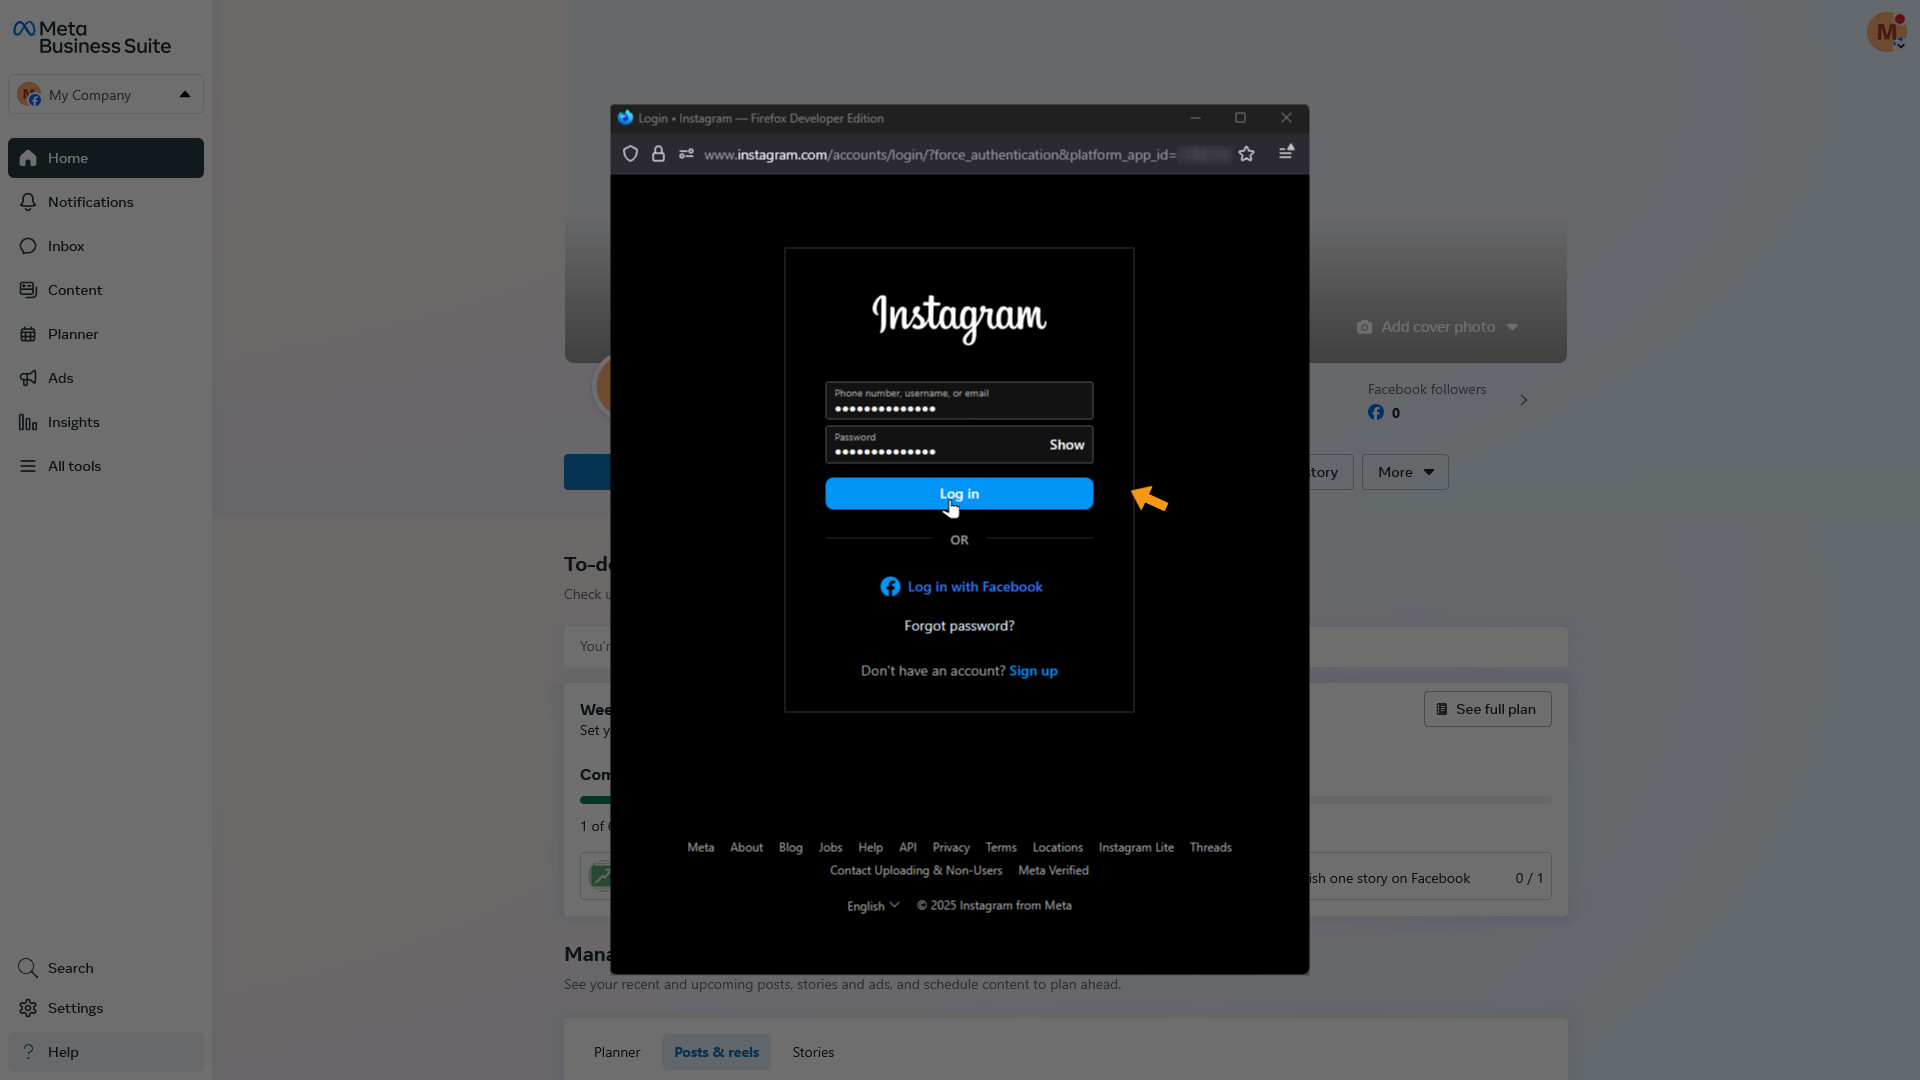Expand the My Company account dropdown

click(x=106, y=94)
